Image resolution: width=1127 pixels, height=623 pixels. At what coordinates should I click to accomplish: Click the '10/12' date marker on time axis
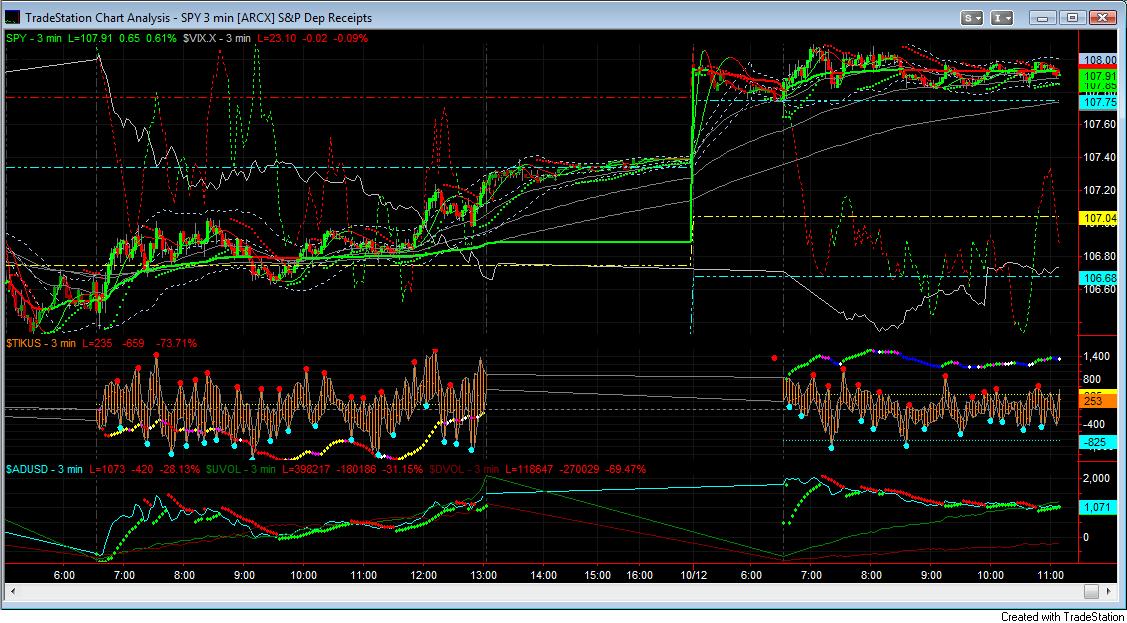[x=693, y=575]
